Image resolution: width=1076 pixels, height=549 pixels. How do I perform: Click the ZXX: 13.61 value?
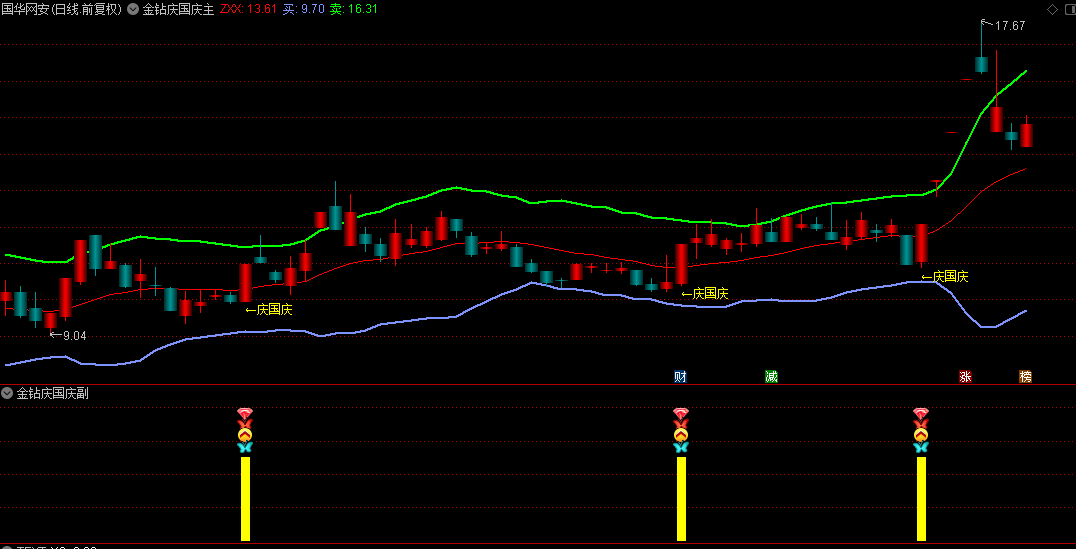point(248,10)
